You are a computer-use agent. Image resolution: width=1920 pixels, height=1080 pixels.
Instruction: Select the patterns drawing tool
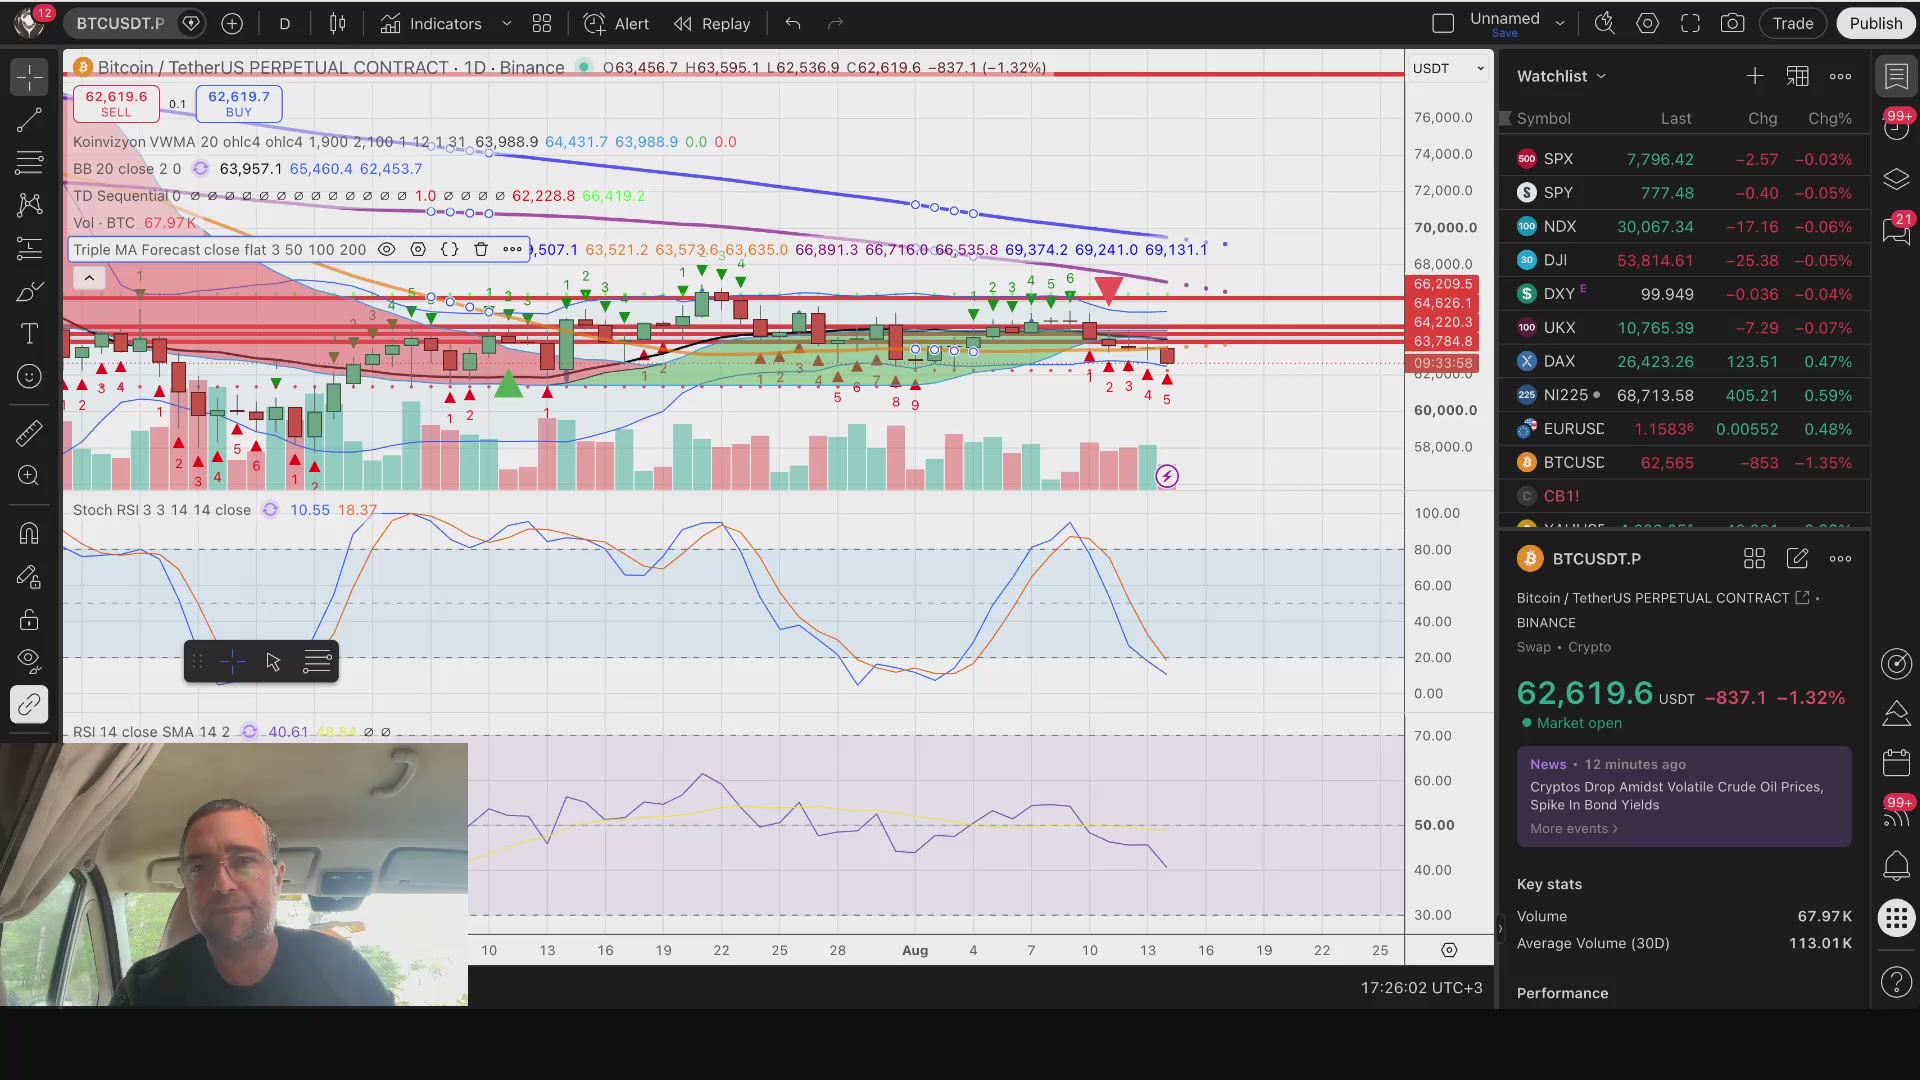[x=29, y=205]
